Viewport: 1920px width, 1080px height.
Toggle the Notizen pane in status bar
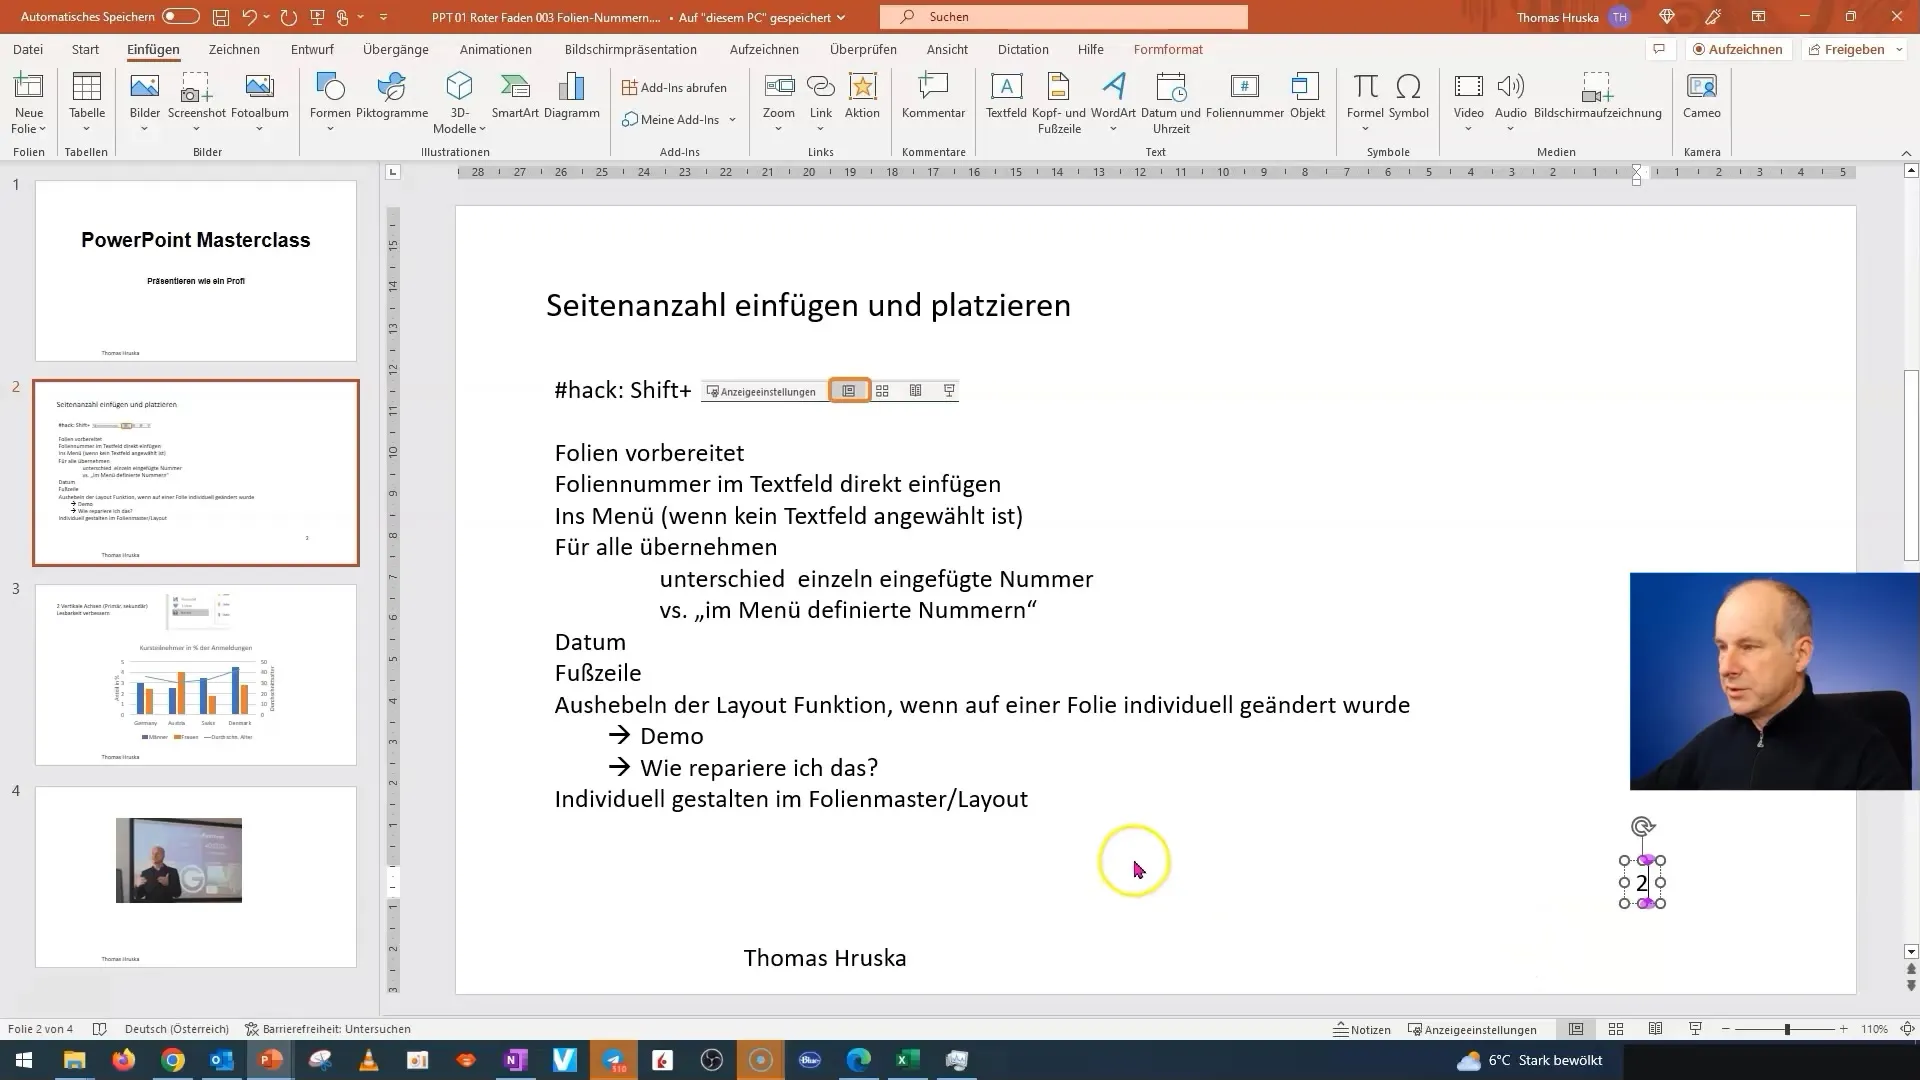click(1362, 1029)
